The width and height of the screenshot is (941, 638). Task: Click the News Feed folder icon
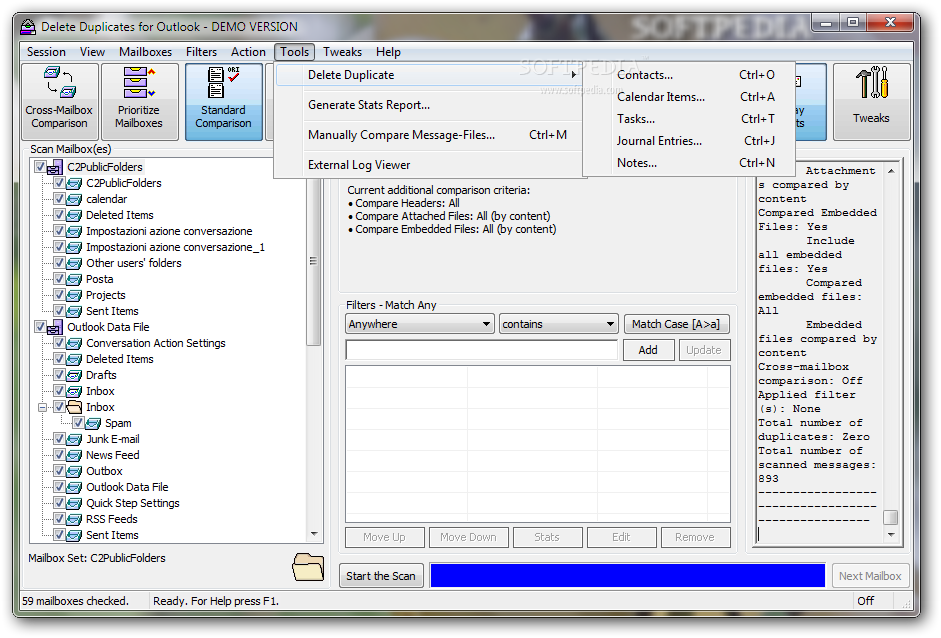pyautogui.click(x=74, y=456)
